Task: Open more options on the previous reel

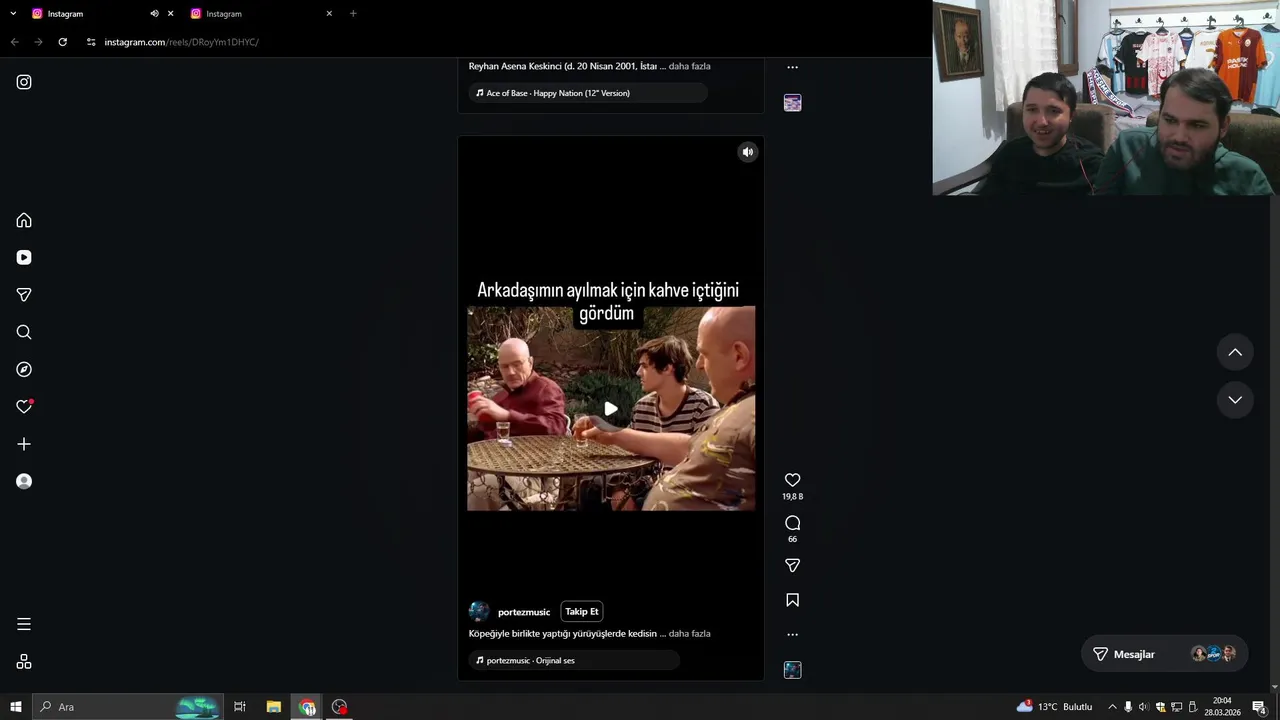Action: (792, 67)
